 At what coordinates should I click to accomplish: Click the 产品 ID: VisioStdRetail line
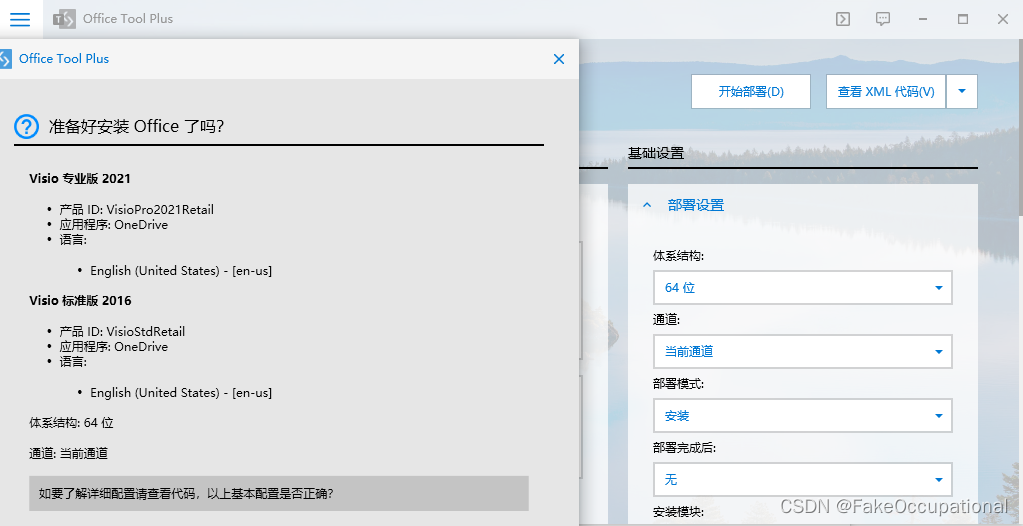click(122, 332)
